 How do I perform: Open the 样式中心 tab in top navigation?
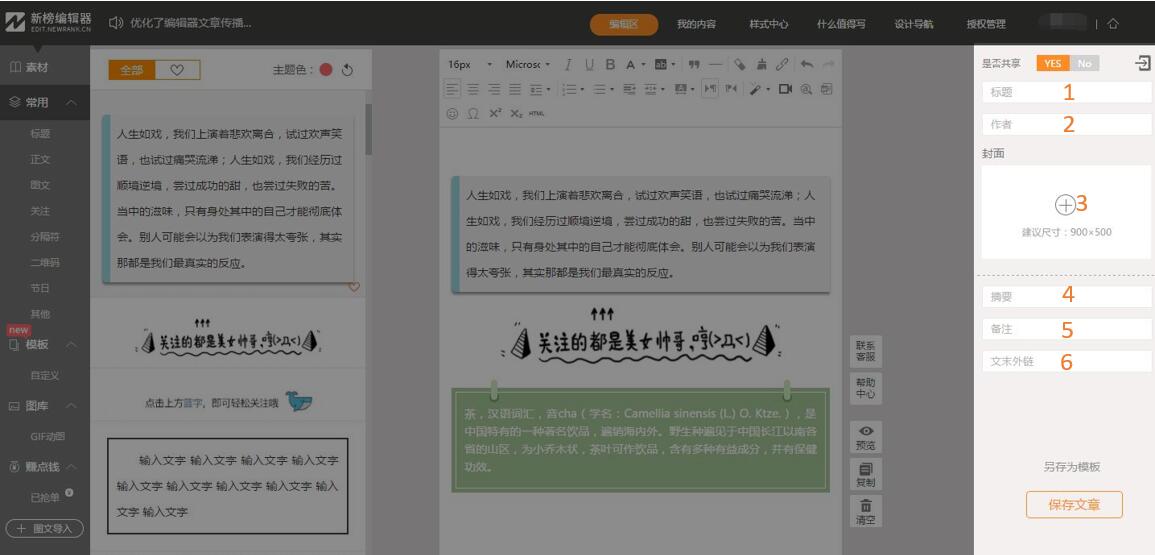click(768, 24)
